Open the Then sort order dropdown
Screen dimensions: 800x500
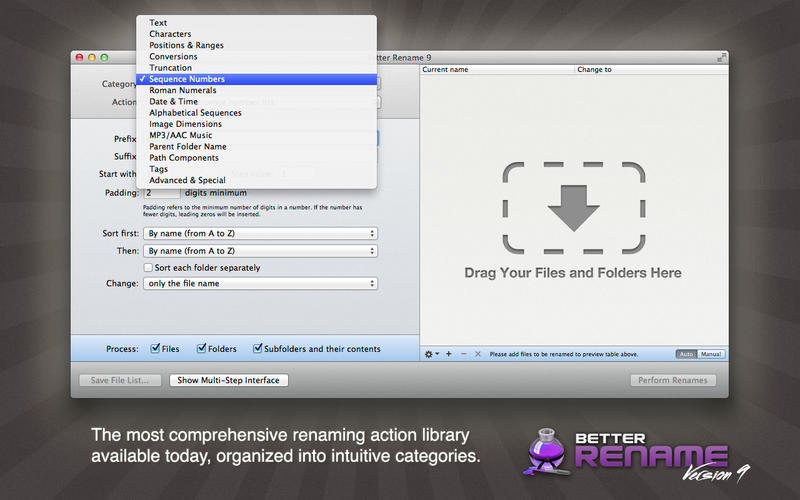point(260,251)
